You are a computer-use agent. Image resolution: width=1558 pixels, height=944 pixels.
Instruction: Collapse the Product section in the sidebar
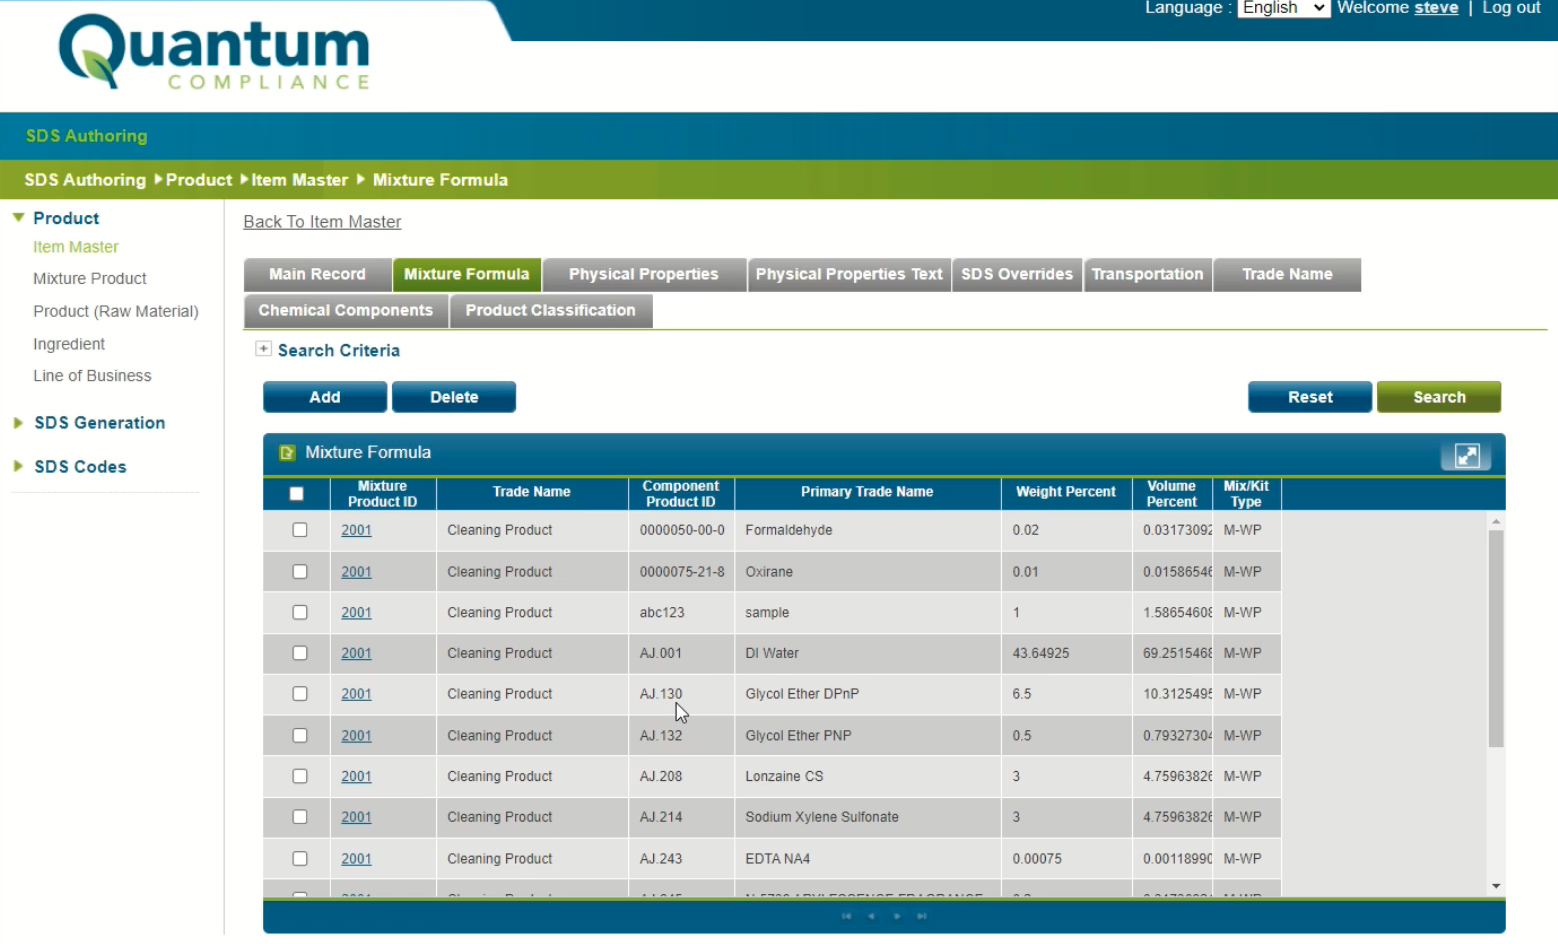[18, 217]
